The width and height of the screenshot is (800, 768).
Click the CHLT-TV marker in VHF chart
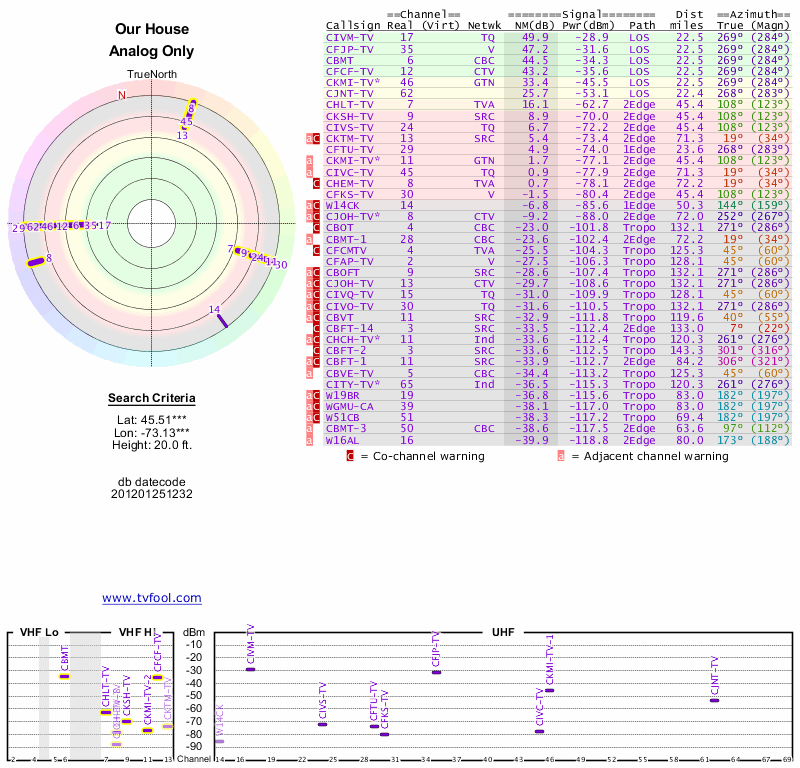[106, 712]
